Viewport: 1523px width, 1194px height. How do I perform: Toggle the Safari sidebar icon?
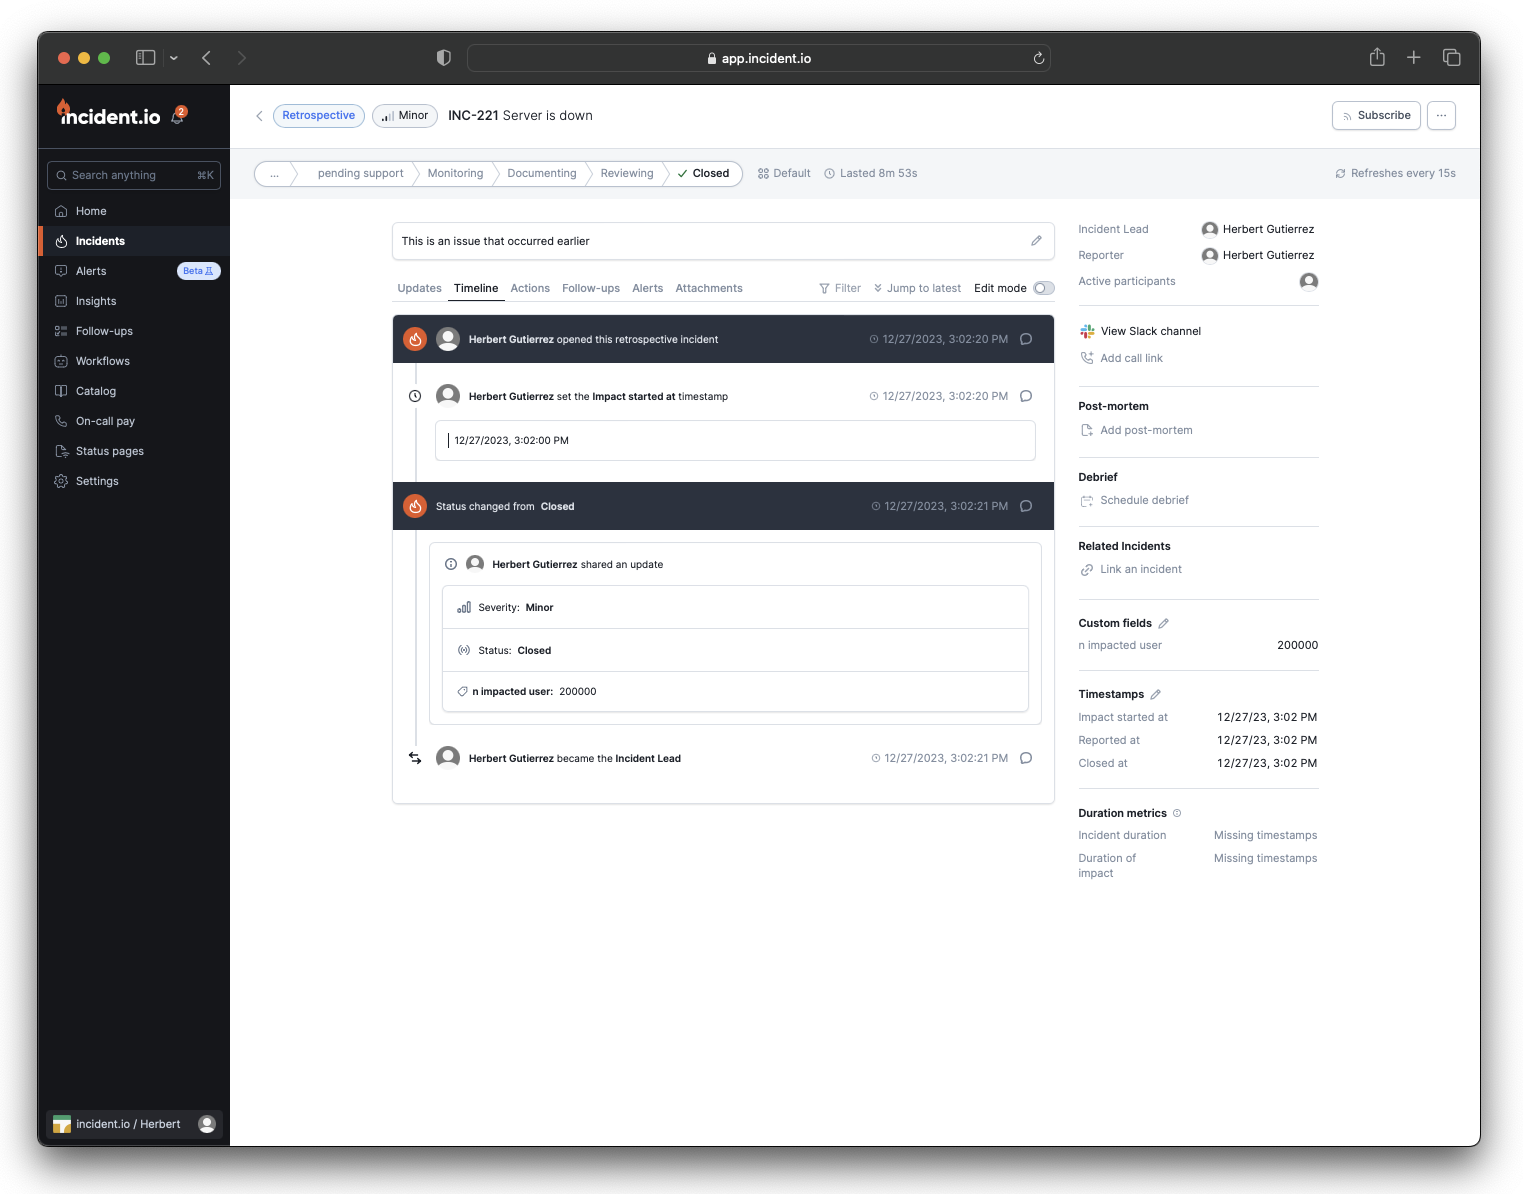[x=146, y=58]
